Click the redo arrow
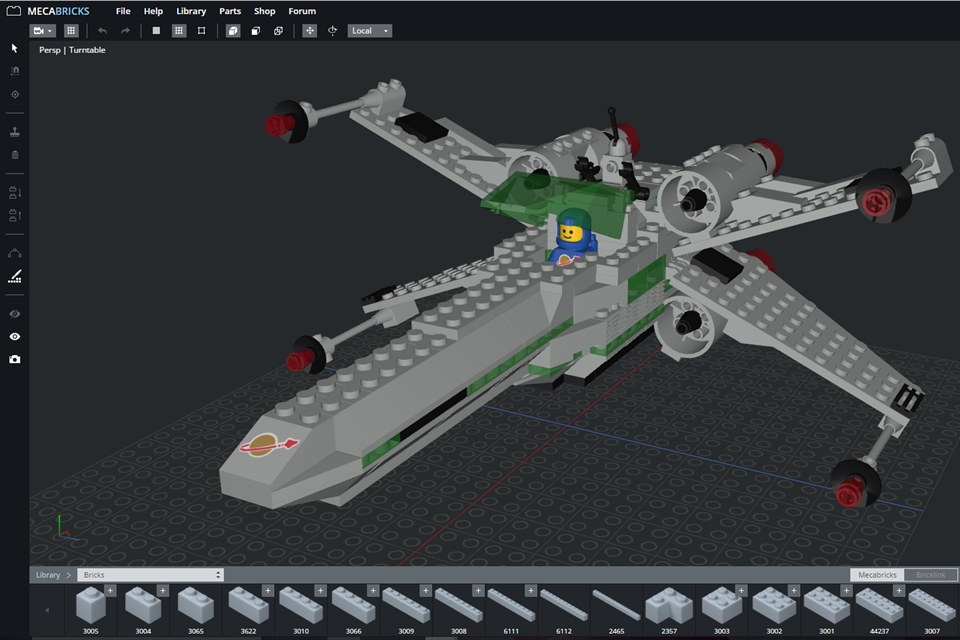This screenshot has width=960, height=640. tap(125, 31)
